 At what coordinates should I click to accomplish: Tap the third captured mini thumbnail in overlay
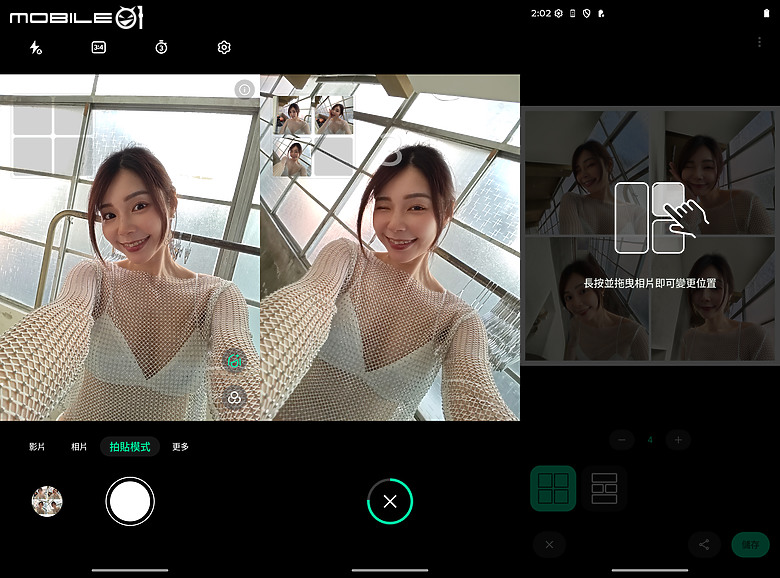pos(292,157)
